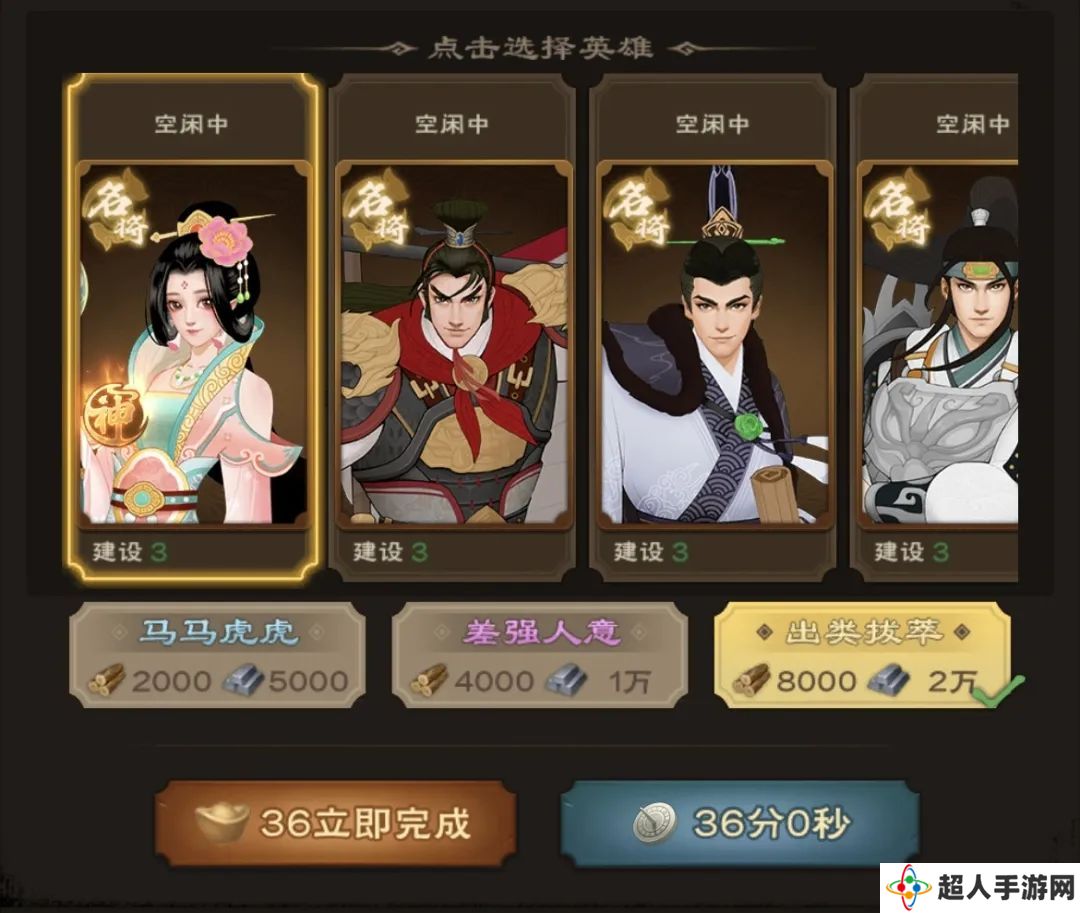The height and width of the screenshot is (913, 1080).
Task: Click 建设 3 label under first hero
Action: 130,552
